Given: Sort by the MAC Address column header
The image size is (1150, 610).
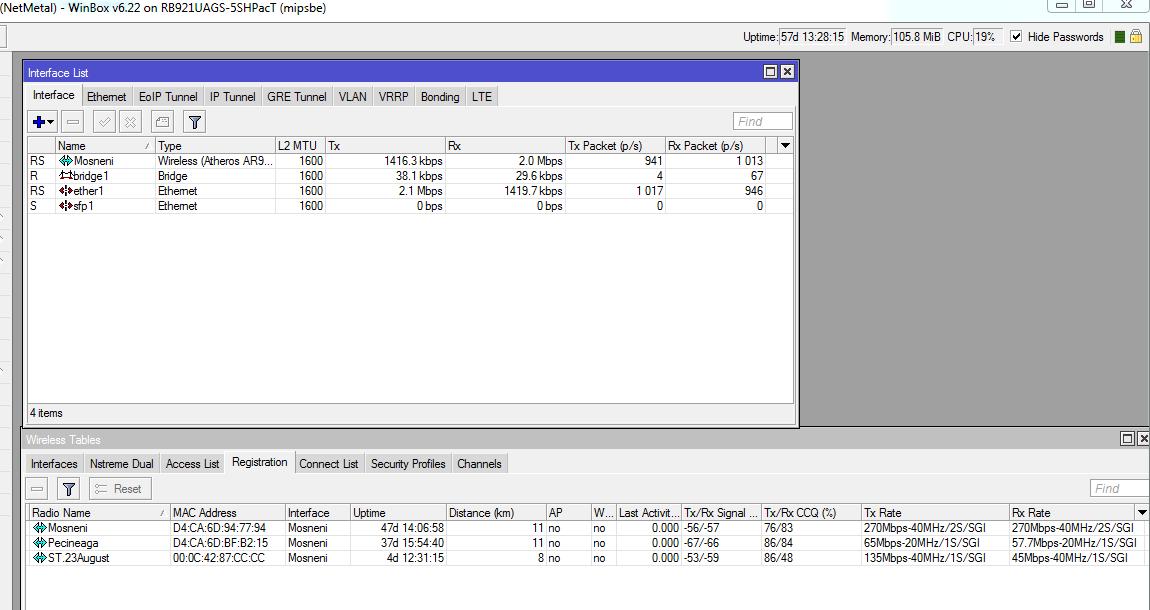Looking at the screenshot, I should pos(227,512).
